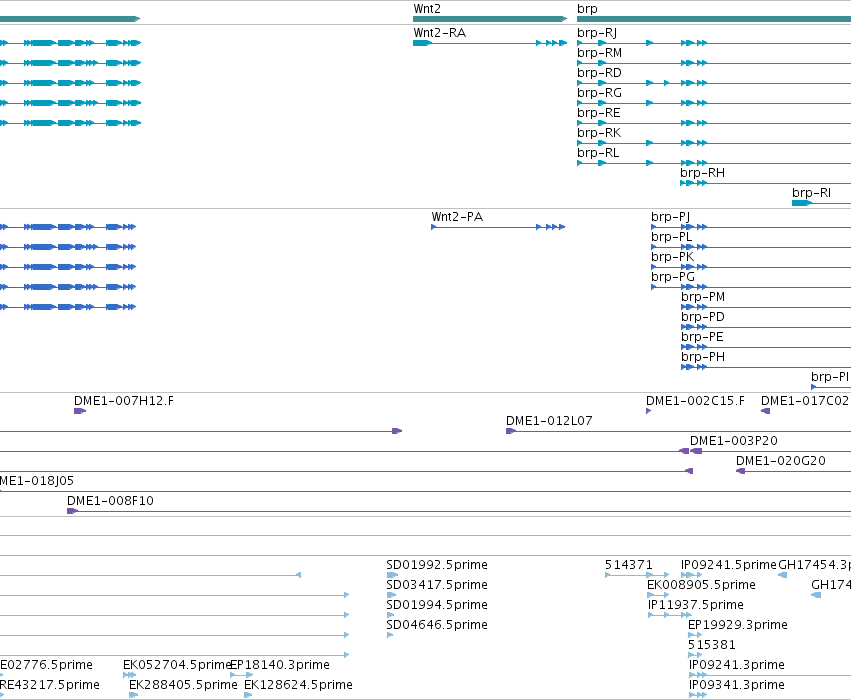The width and height of the screenshot is (851, 700).
Task: Select the EK008905.5prime EST label
Action: pos(701,586)
